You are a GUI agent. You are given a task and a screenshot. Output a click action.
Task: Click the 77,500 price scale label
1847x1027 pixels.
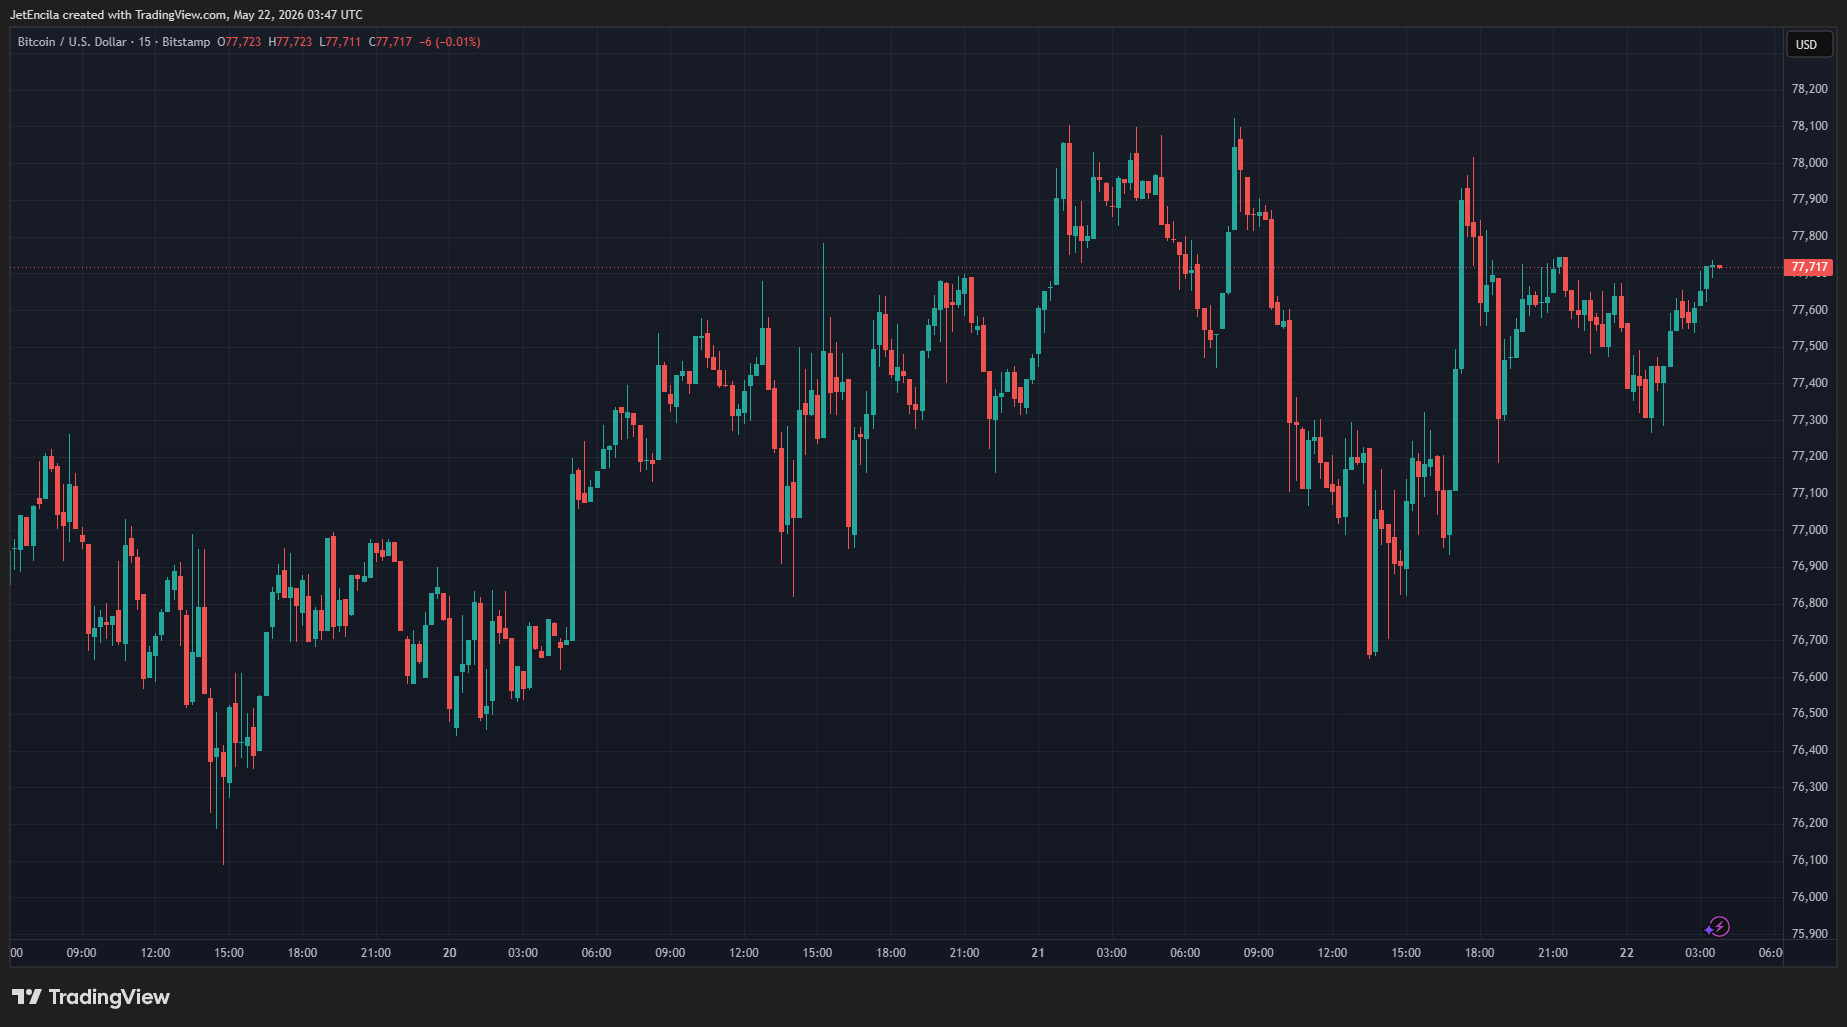point(1809,346)
